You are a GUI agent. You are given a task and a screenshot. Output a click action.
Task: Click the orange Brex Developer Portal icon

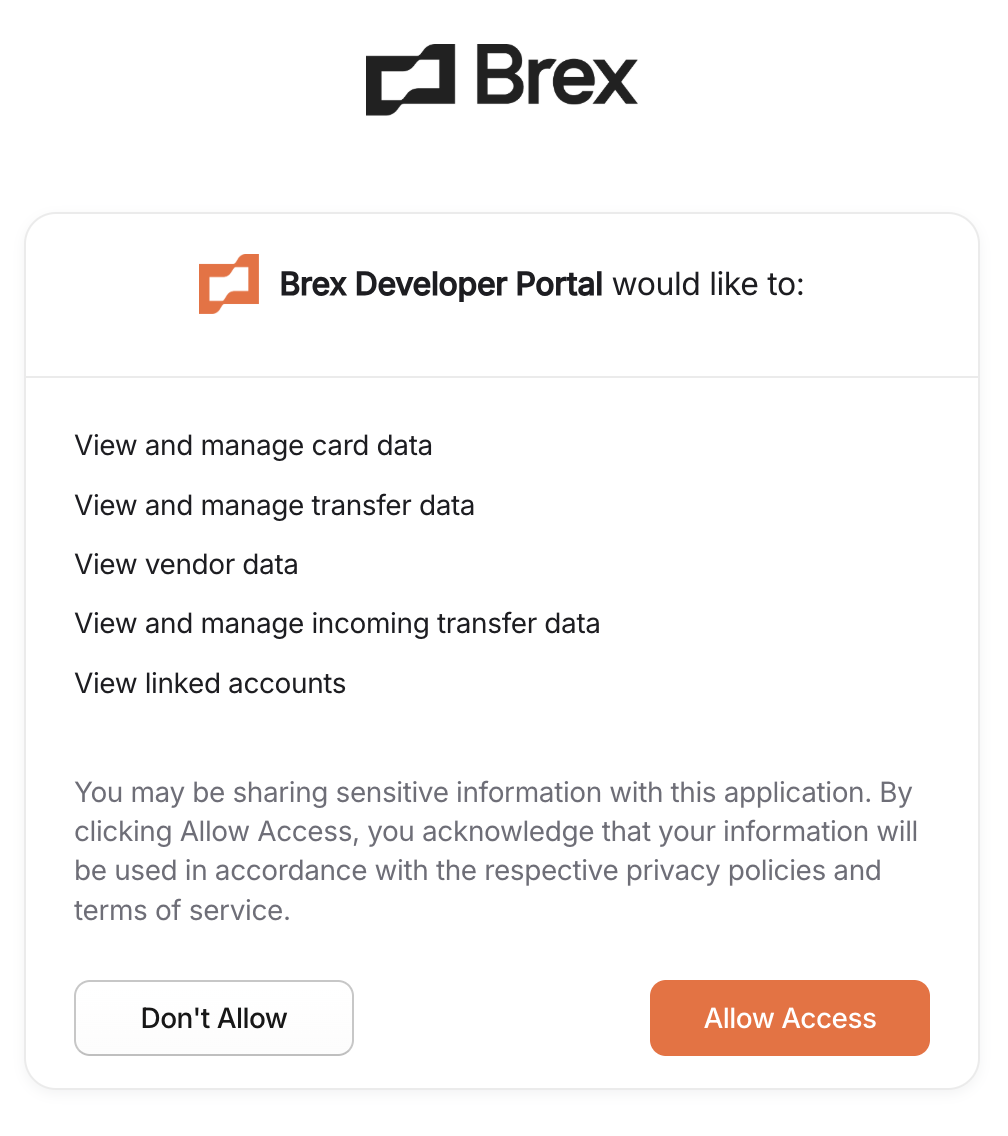click(x=229, y=284)
